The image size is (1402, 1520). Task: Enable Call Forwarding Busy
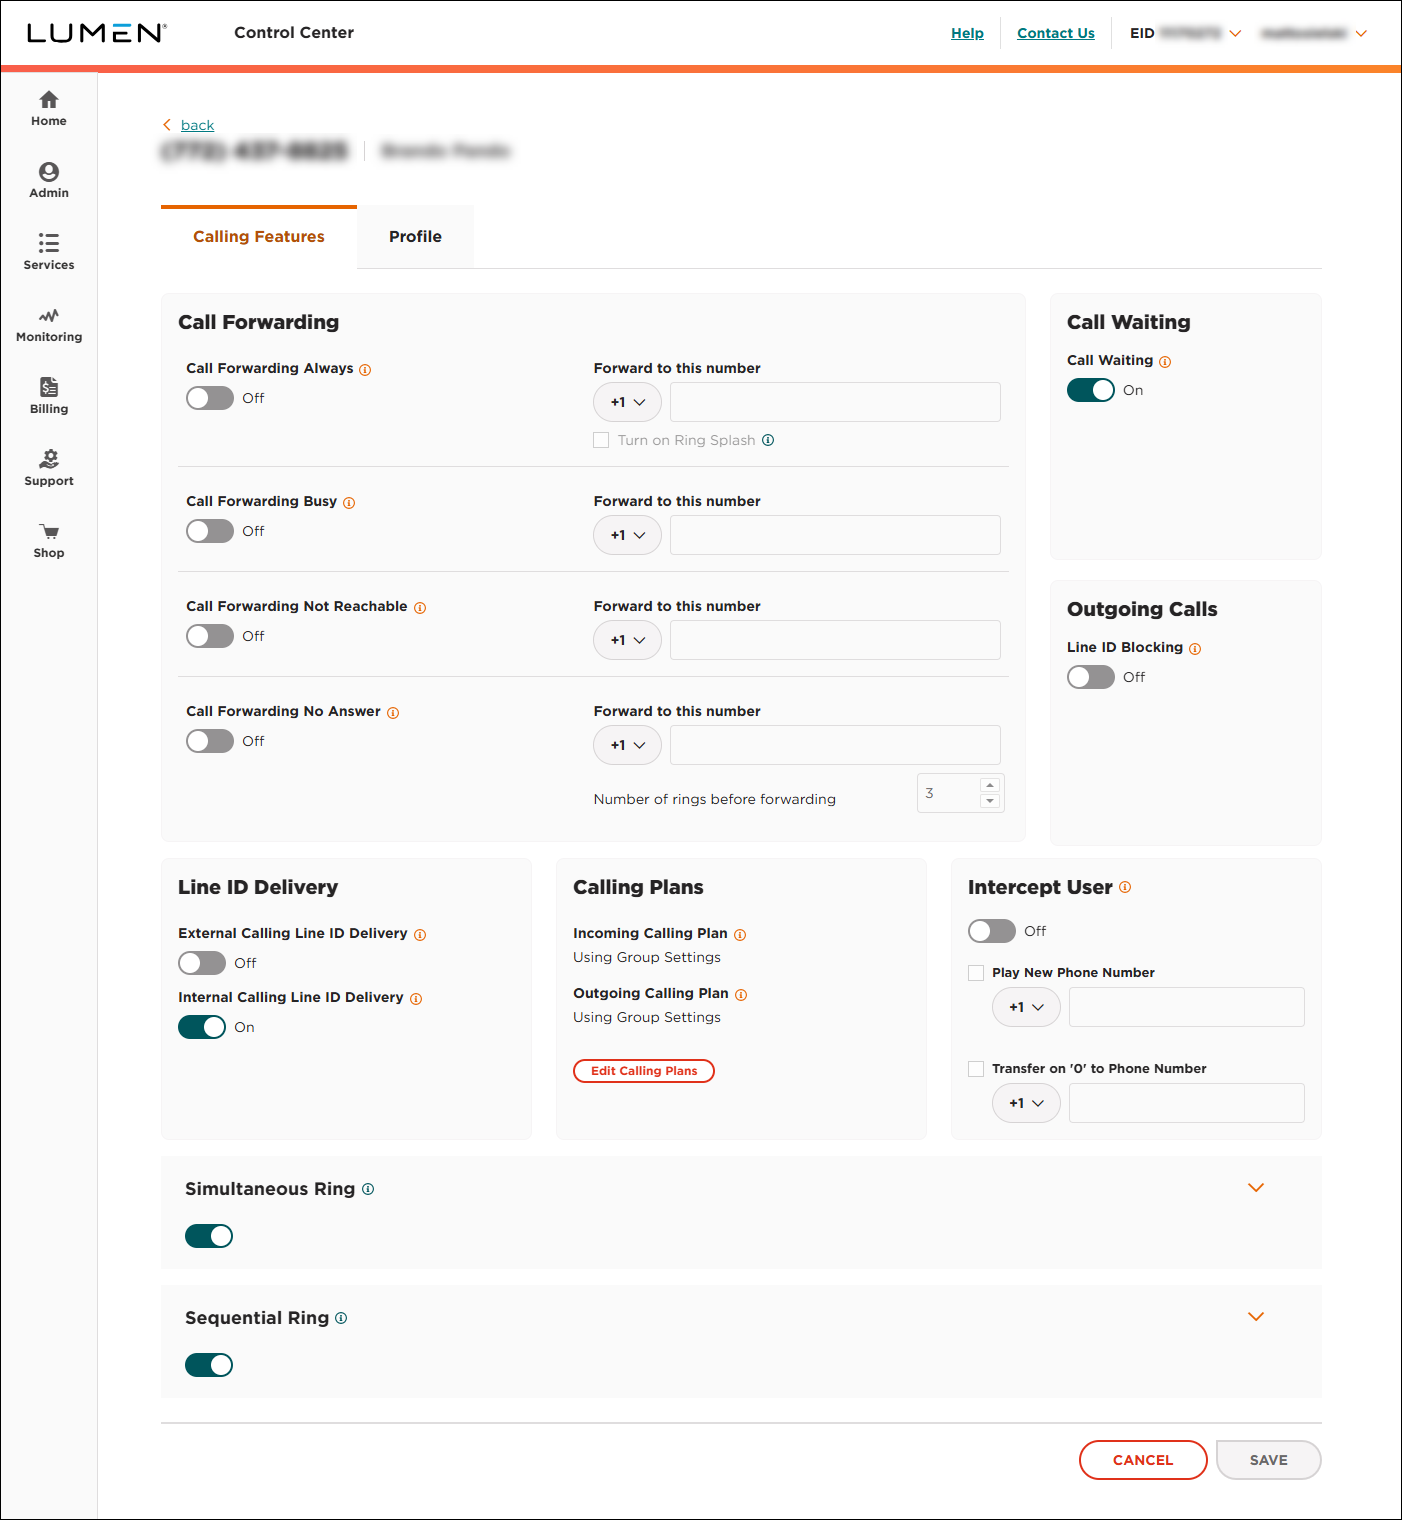209,531
